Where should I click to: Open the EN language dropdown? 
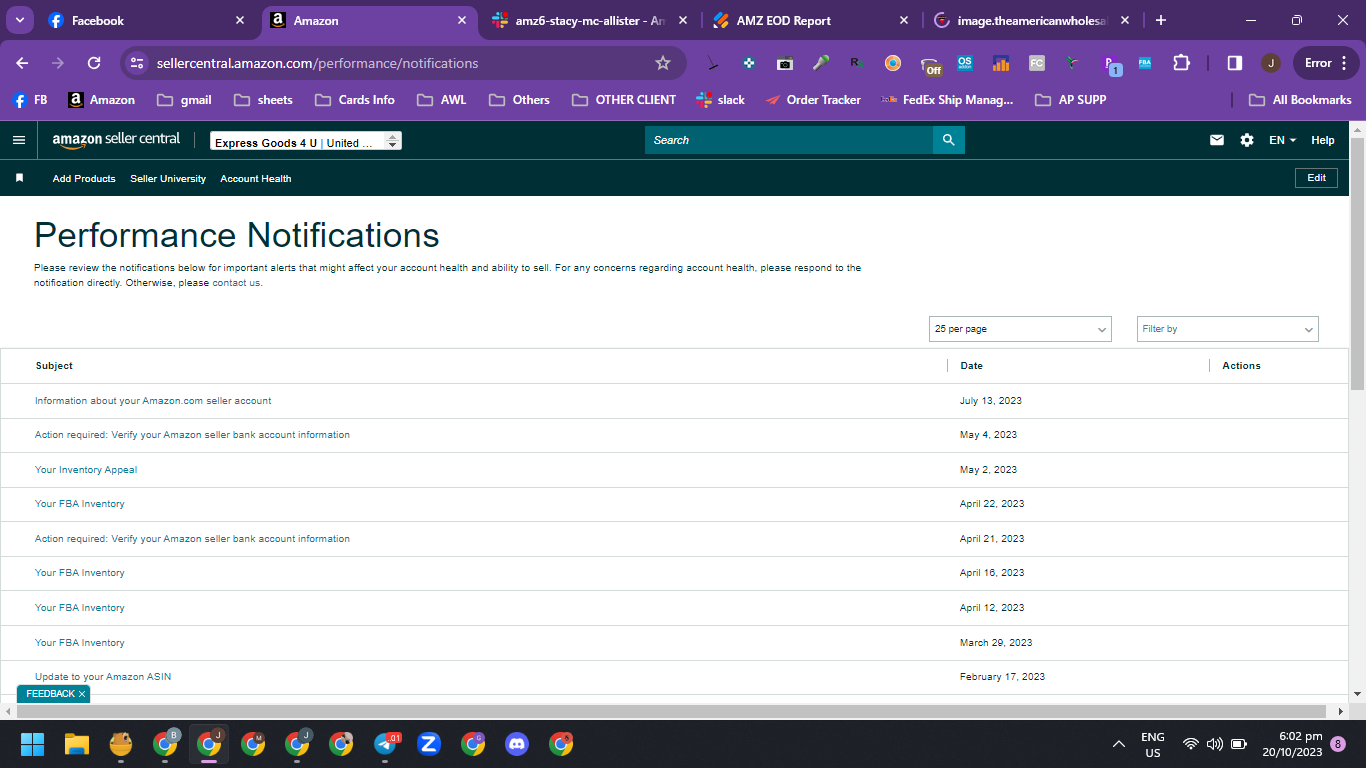tap(1282, 140)
